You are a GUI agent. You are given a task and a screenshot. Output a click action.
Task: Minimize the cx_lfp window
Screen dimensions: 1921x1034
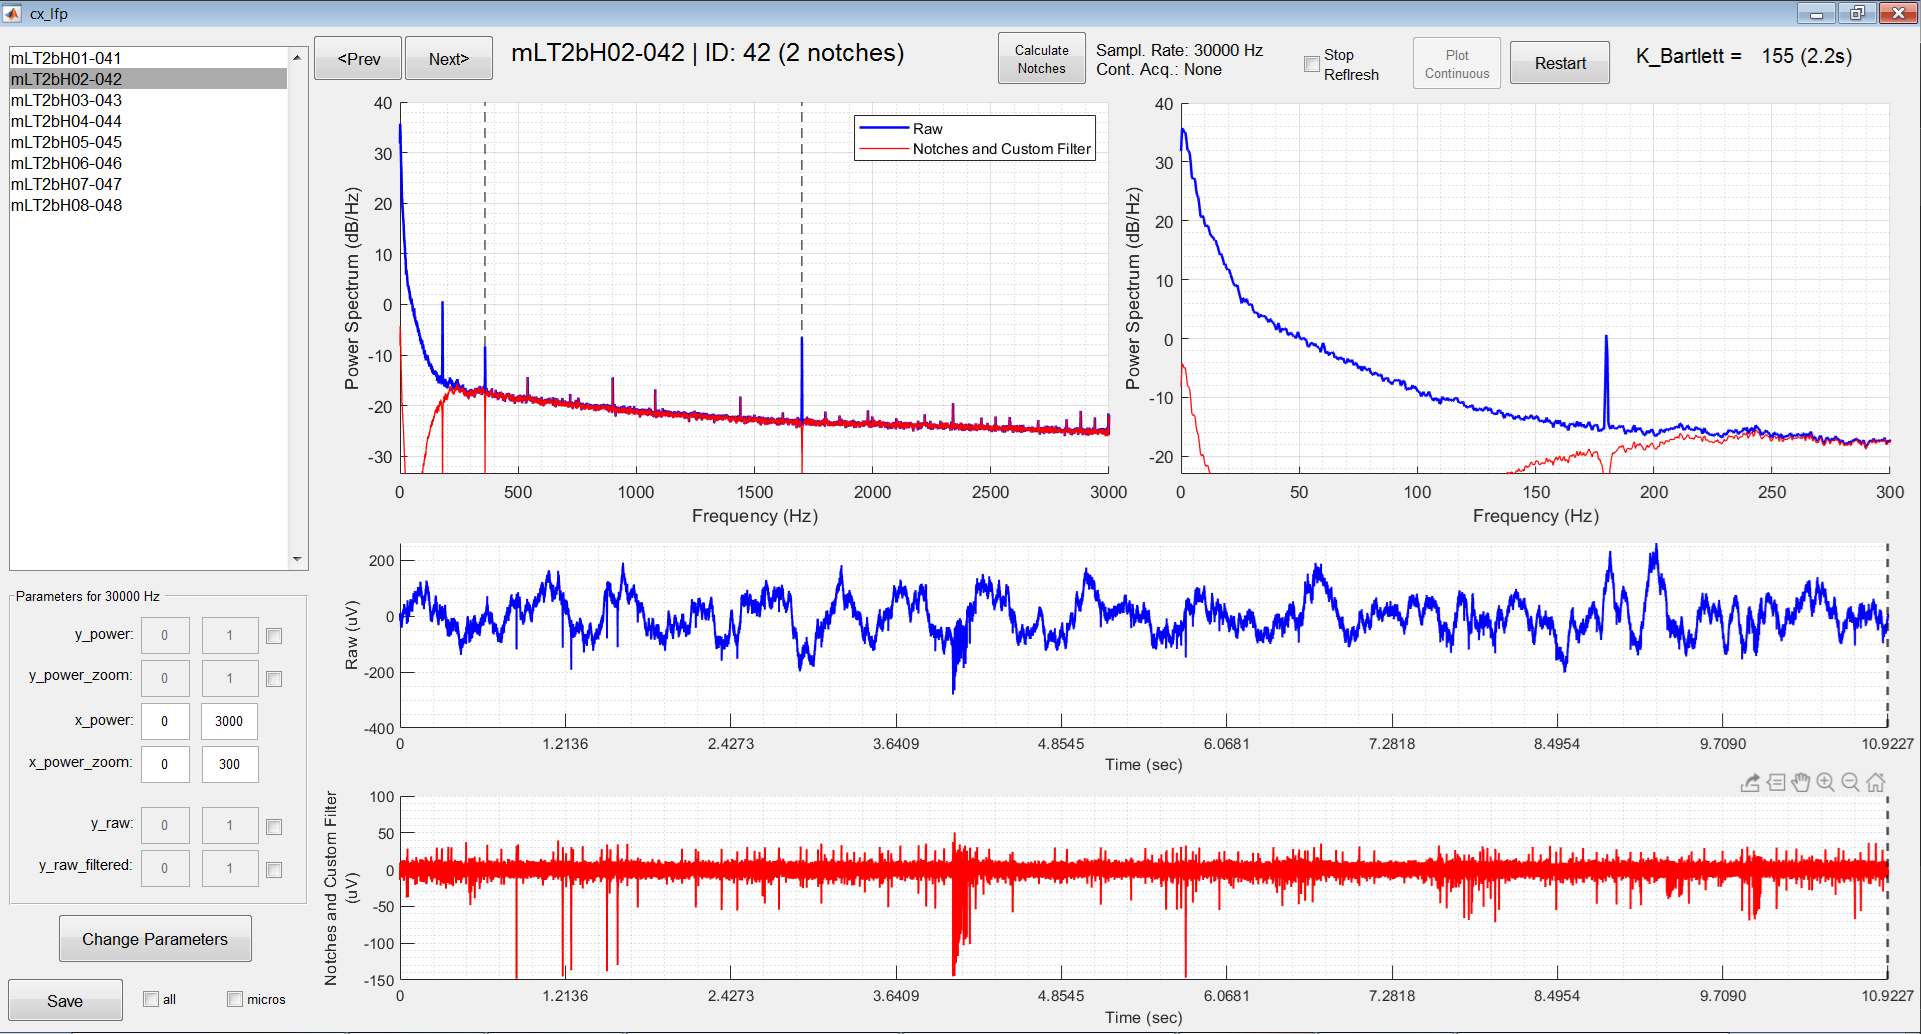pos(1816,13)
